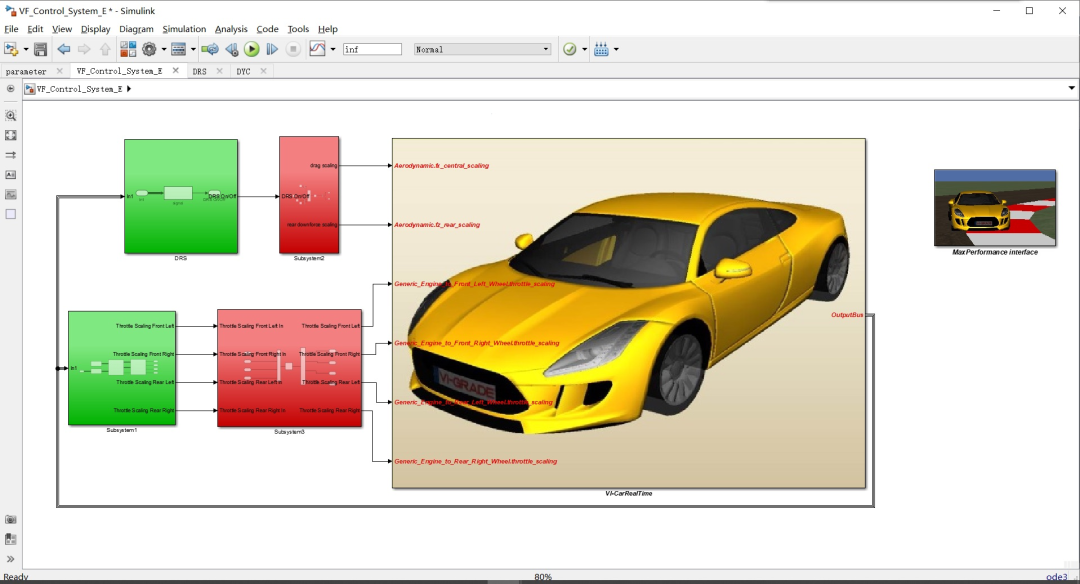Click the Stop simulation button

pyautogui.click(x=293, y=49)
